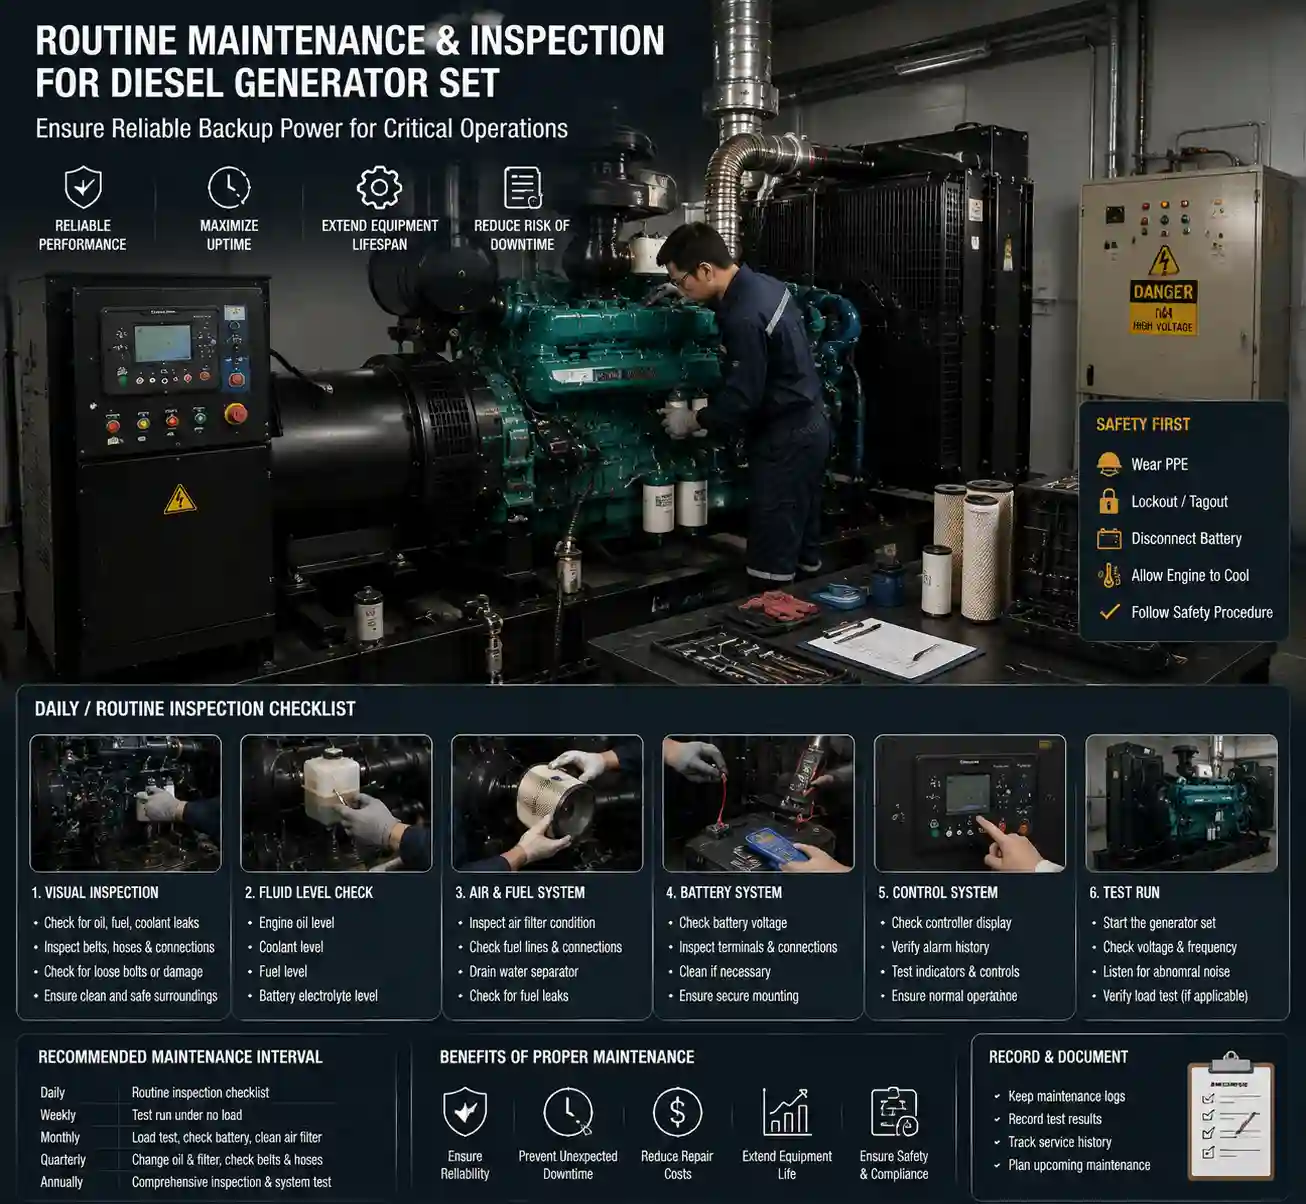1306x1204 pixels.
Task: Click 'Check for oil, fuel, coolant leaks'
Action: (122, 923)
